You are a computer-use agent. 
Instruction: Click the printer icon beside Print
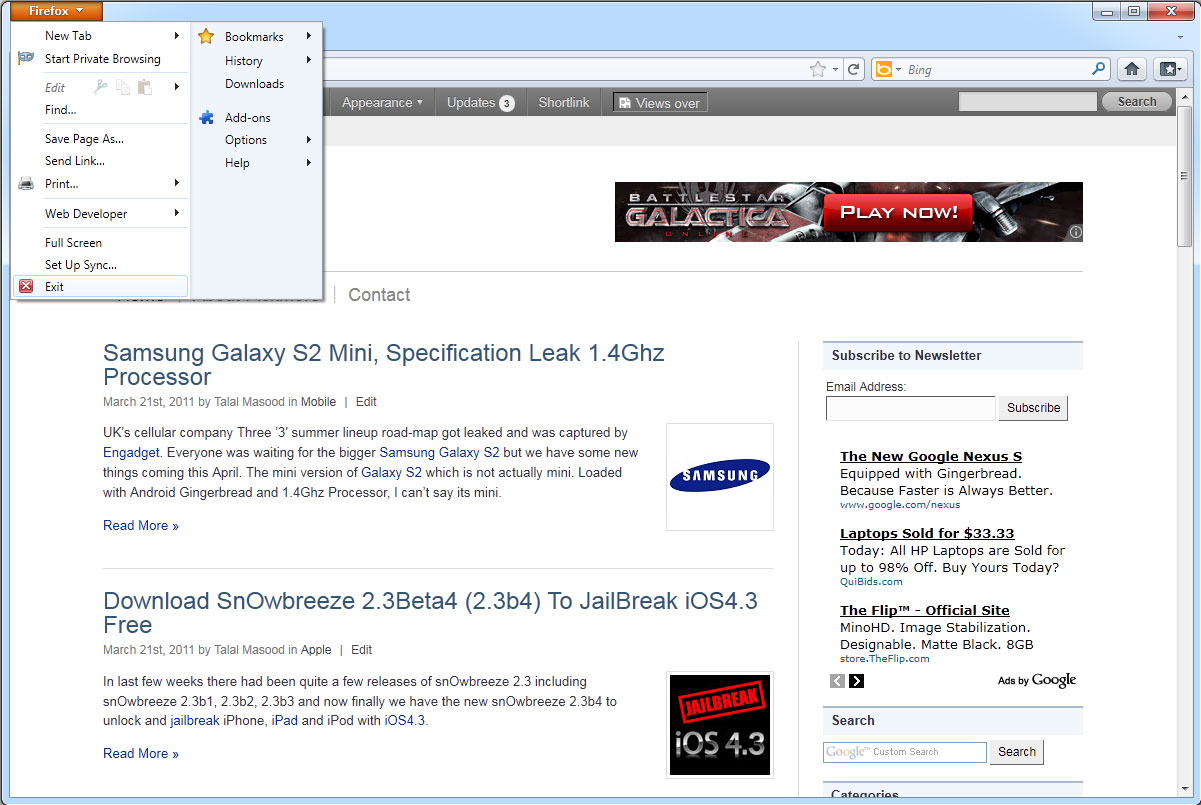click(x=26, y=184)
